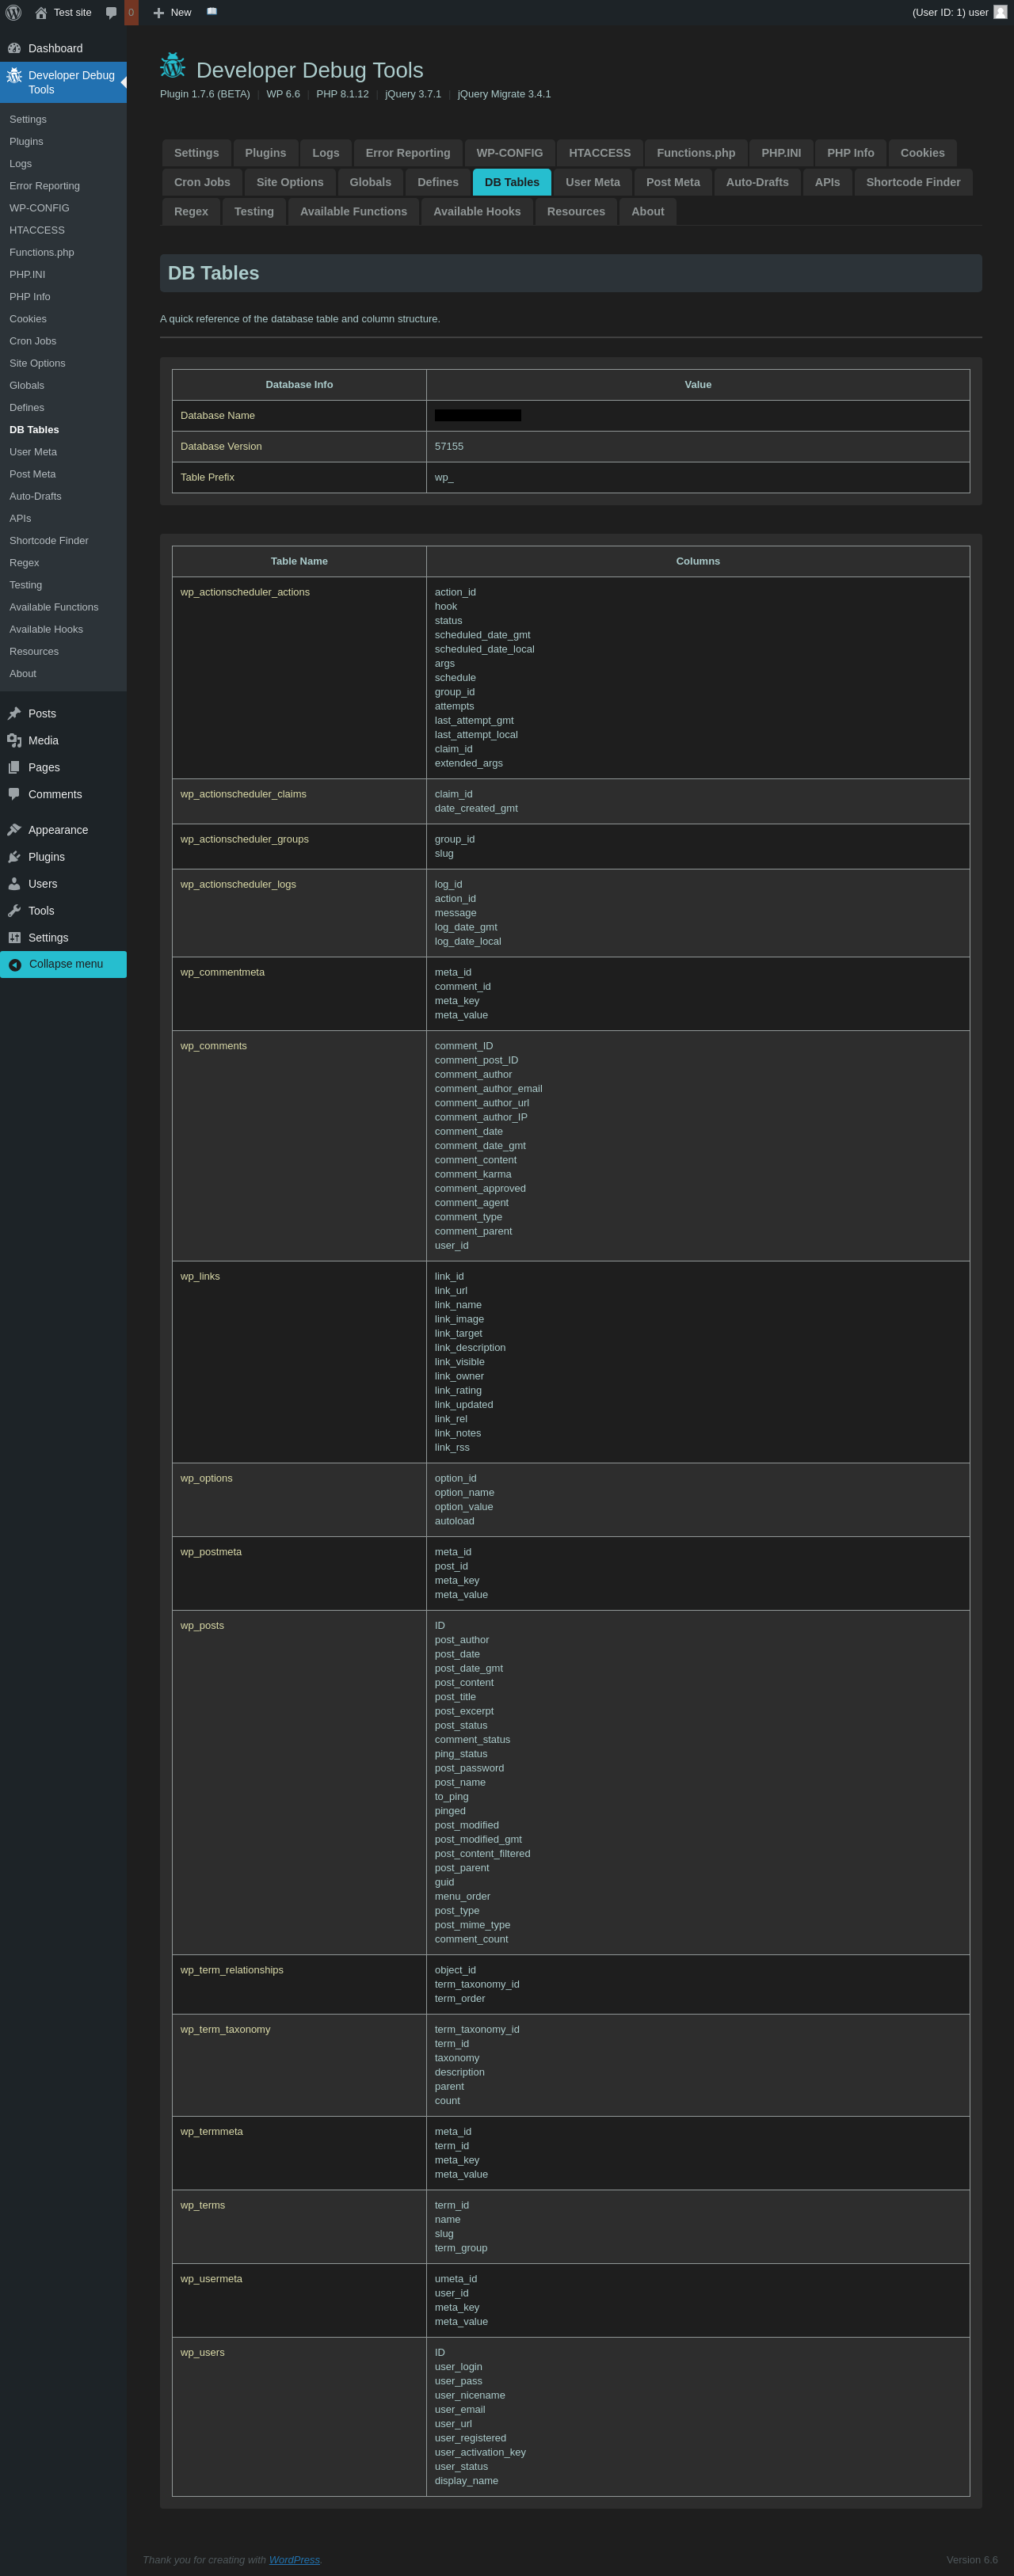Click the Comments speech bubble sidebar icon
The width and height of the screenshot is (1014, 2576).
click(14, 794)
